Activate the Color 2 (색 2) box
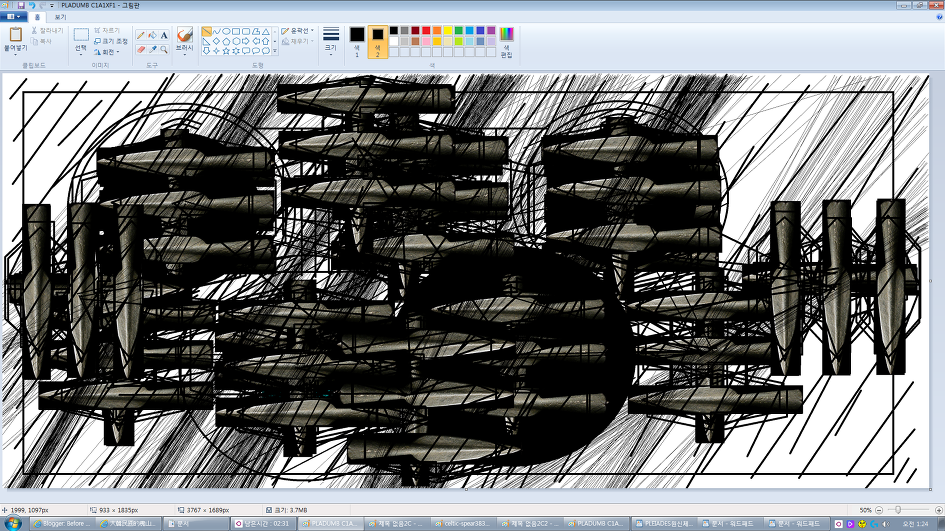The width and height of the screenshot is (945, 531). tap(378, 40)
